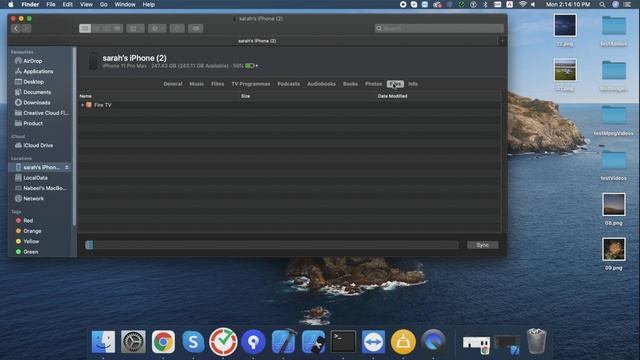Open the File menu
This screenshot has width=640, height=360.
click(51, 4)
